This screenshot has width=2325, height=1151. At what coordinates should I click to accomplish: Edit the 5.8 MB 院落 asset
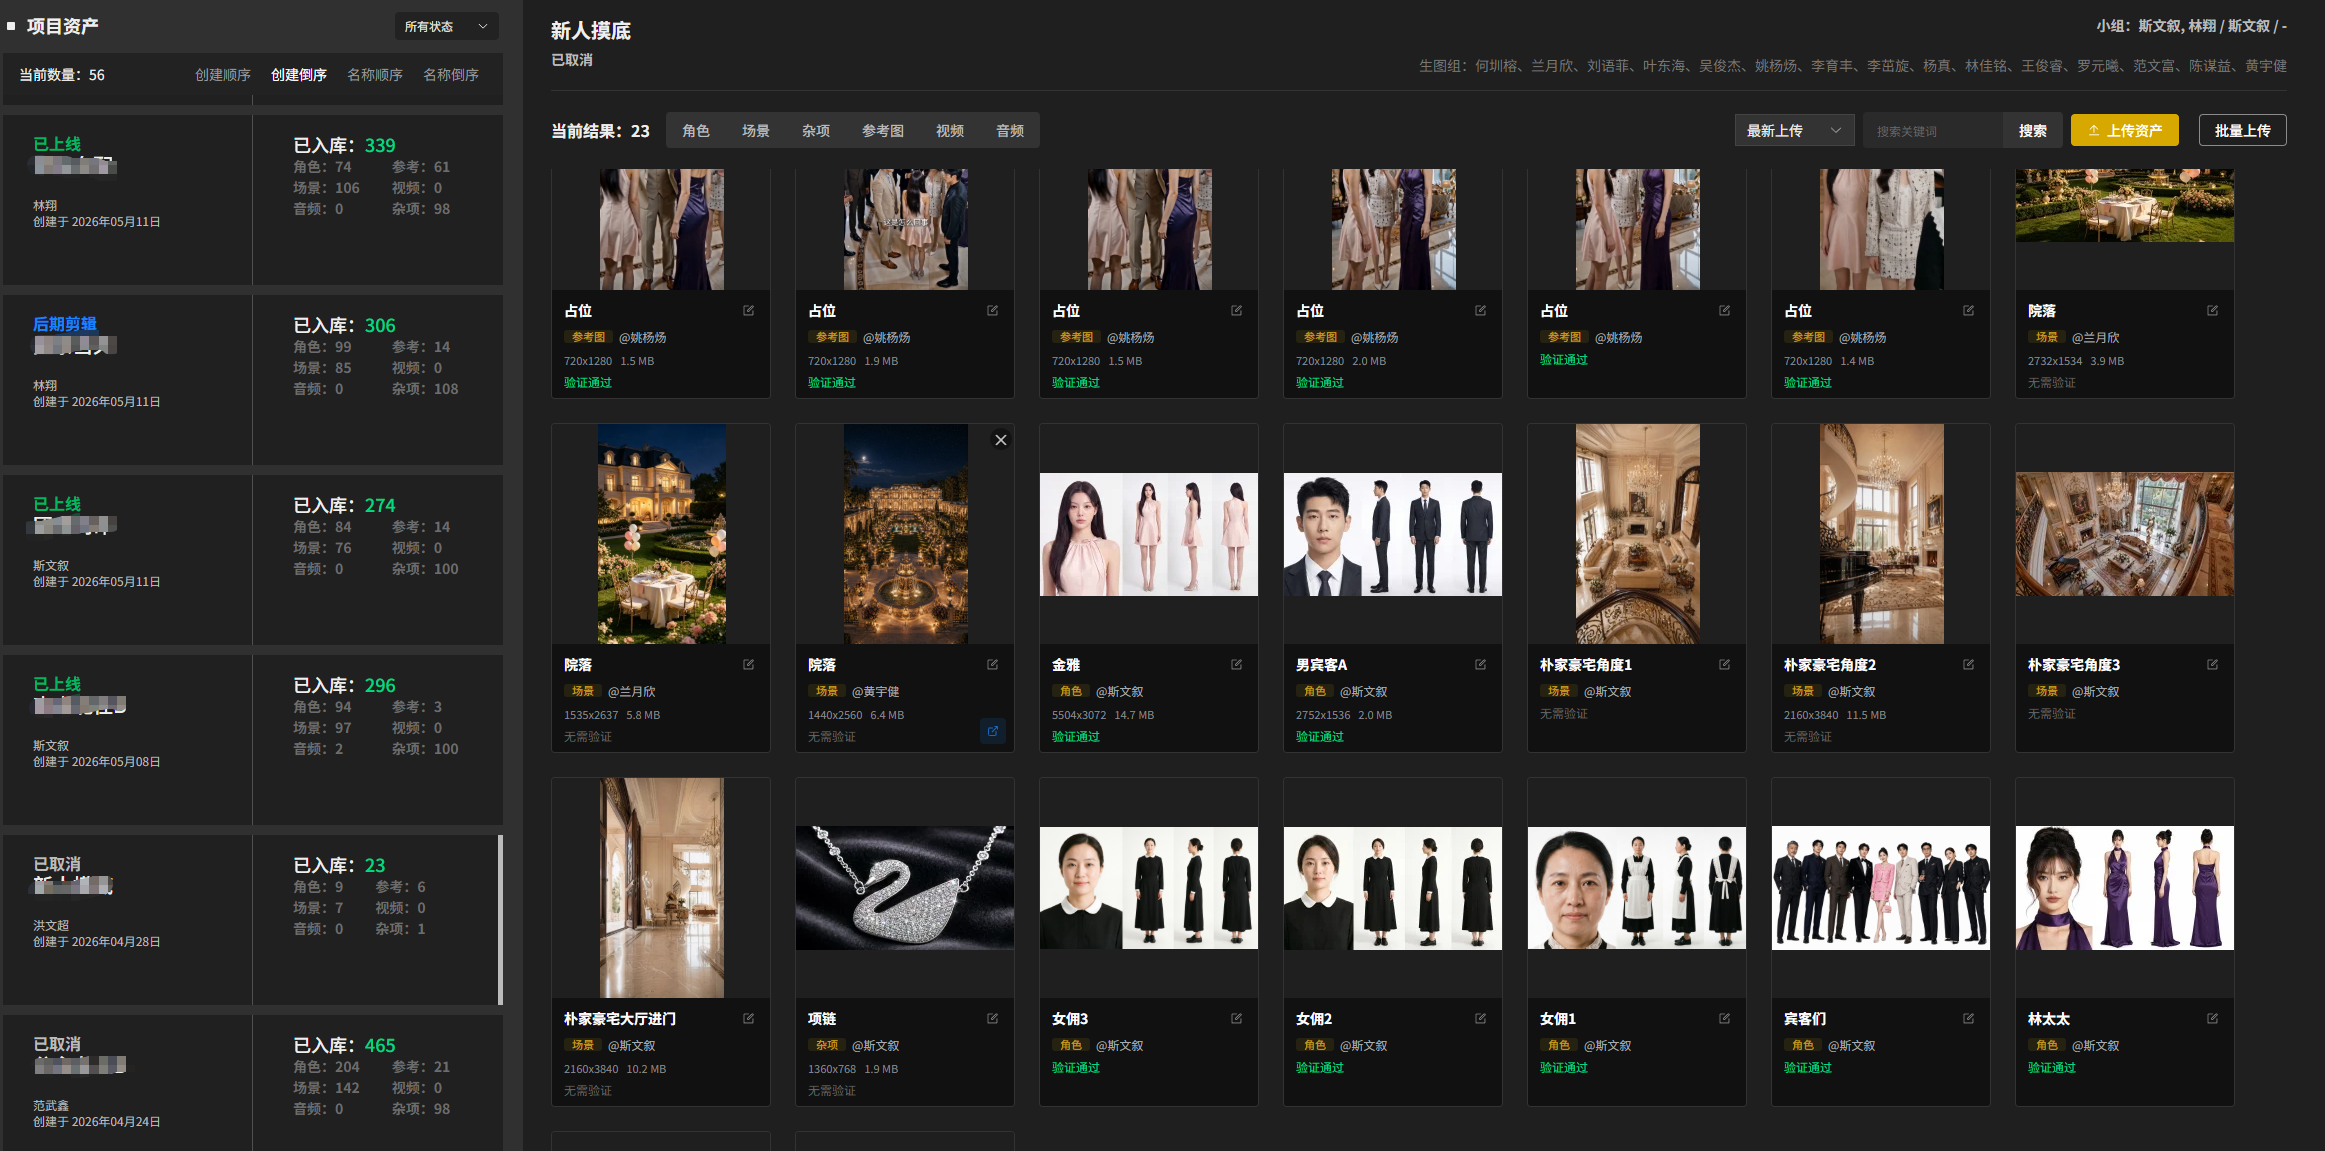tap(748, 664)
